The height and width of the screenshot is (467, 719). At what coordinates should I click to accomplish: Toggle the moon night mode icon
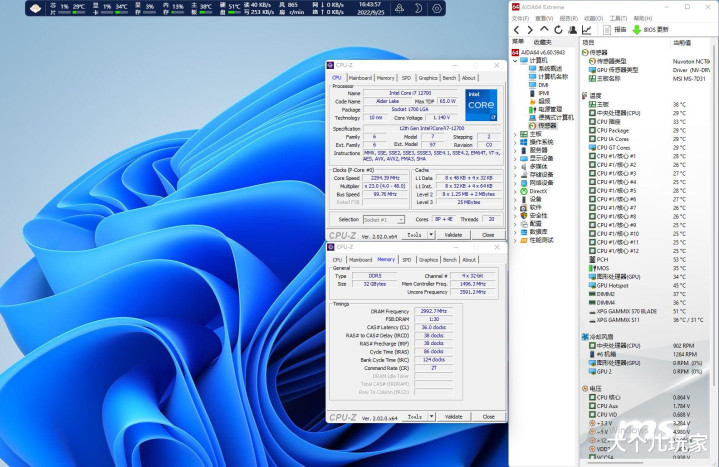(418, 8)
